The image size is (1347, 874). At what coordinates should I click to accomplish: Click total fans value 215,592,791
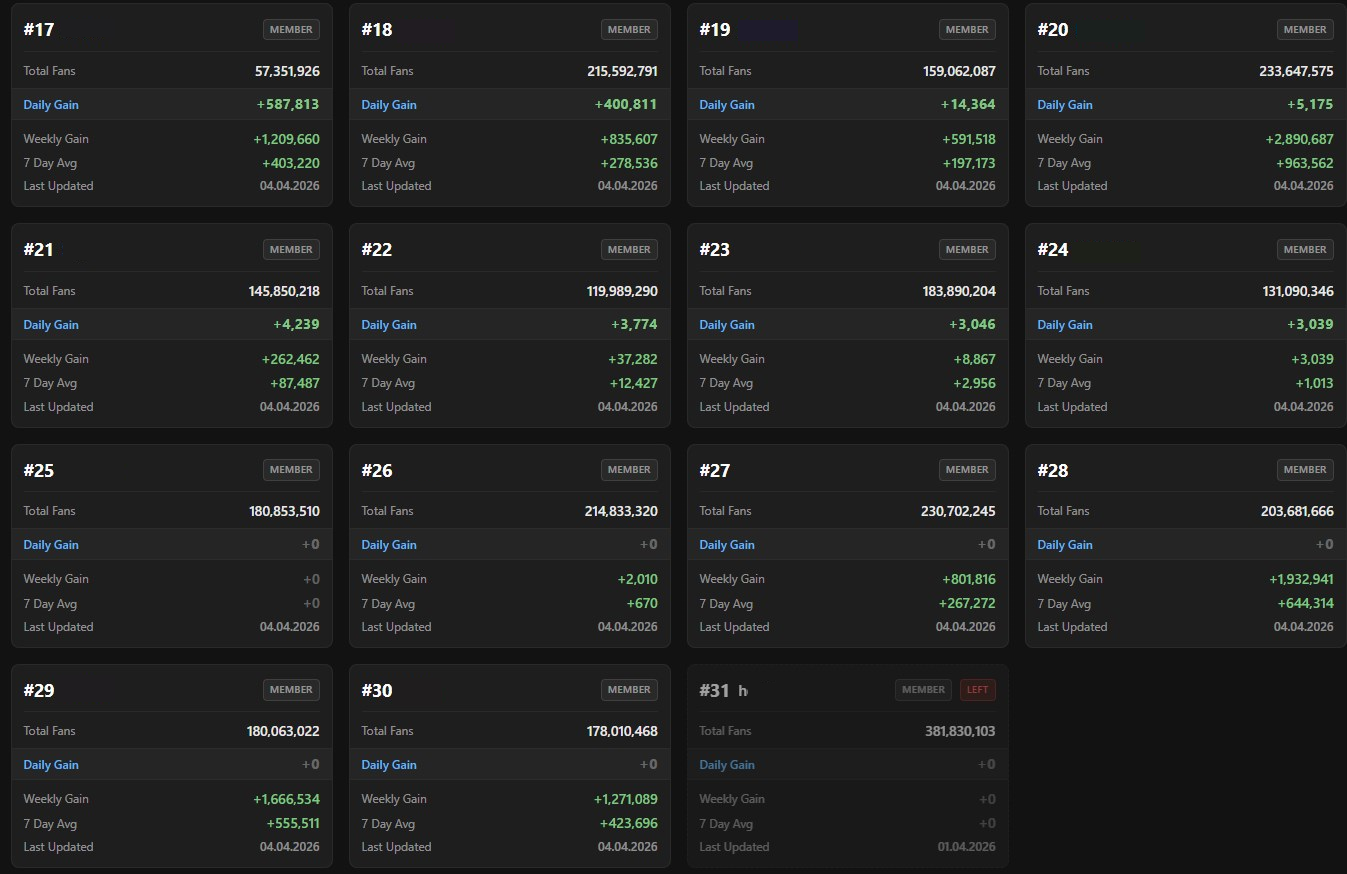[623, 71]
